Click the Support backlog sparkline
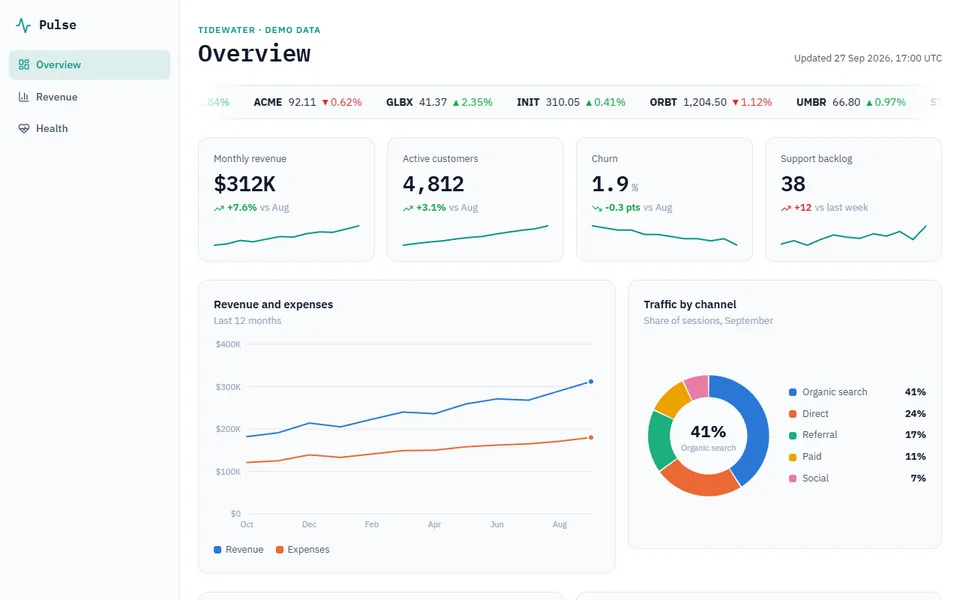 pyautogui.click(x=853, y=236)
